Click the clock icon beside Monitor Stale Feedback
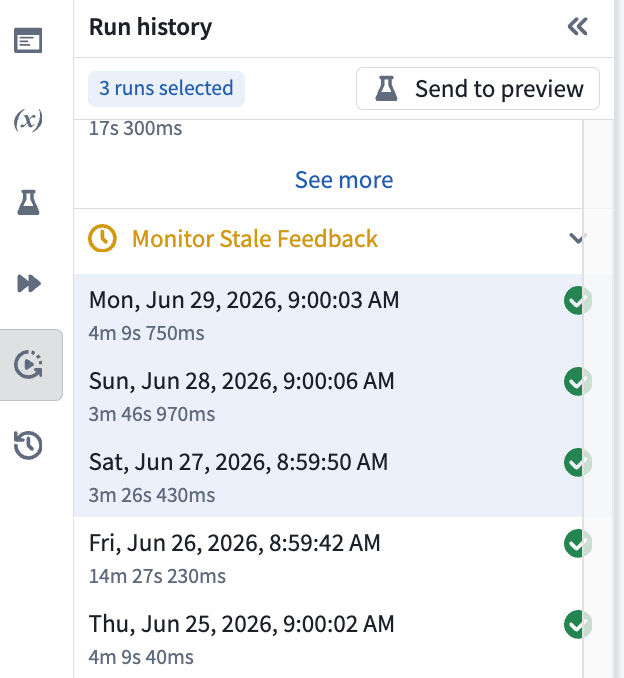This screenshot has height=678, width=624. (102, 238)
